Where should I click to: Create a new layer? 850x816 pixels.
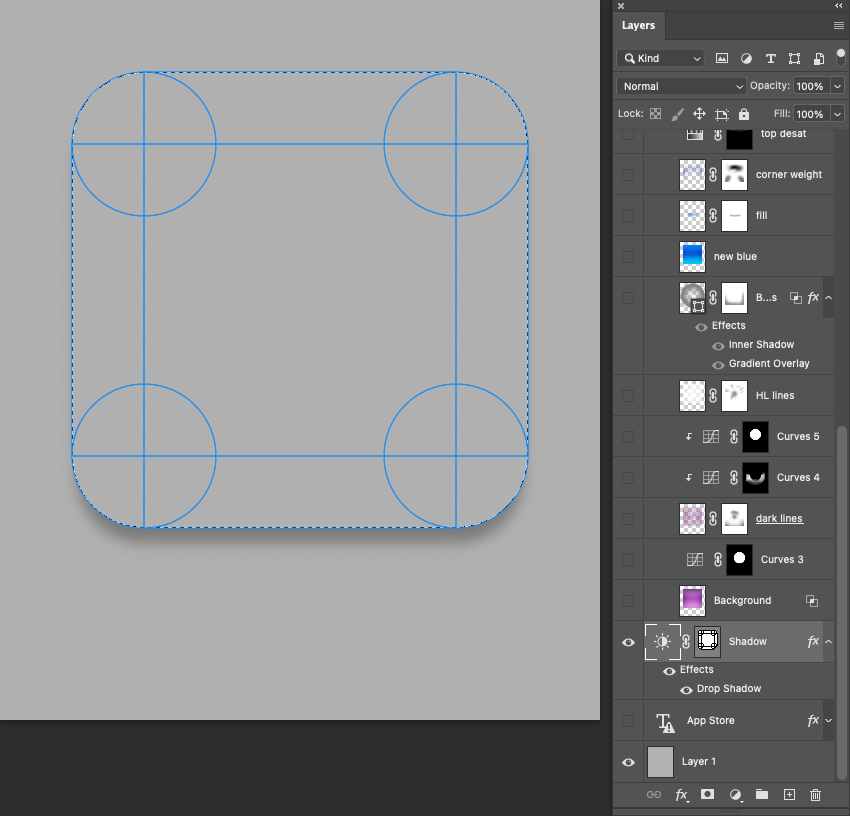click(x=789, y=795)
